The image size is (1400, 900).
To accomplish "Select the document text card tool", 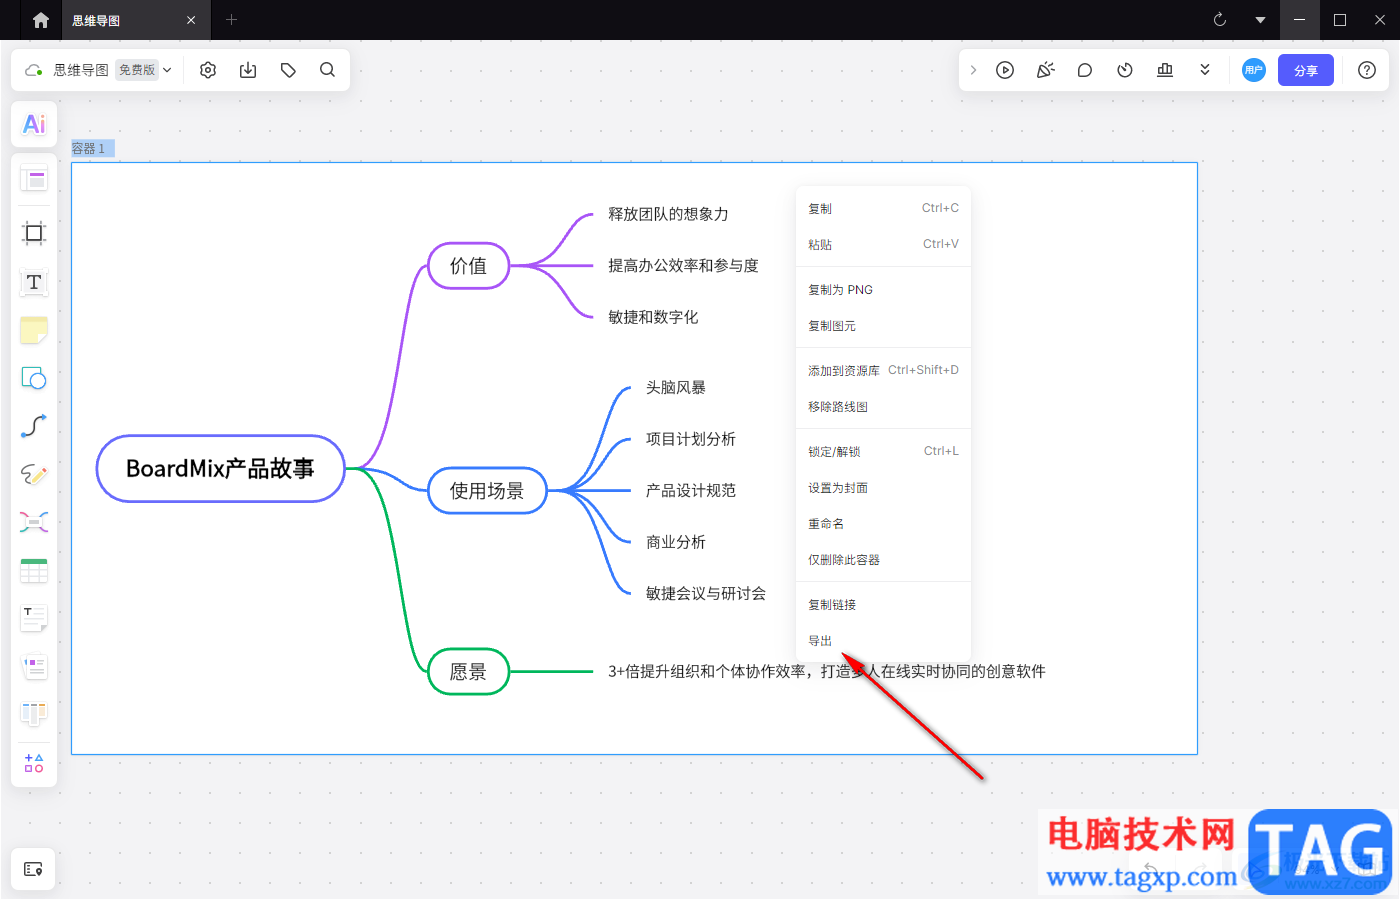I will coord(34,618).
